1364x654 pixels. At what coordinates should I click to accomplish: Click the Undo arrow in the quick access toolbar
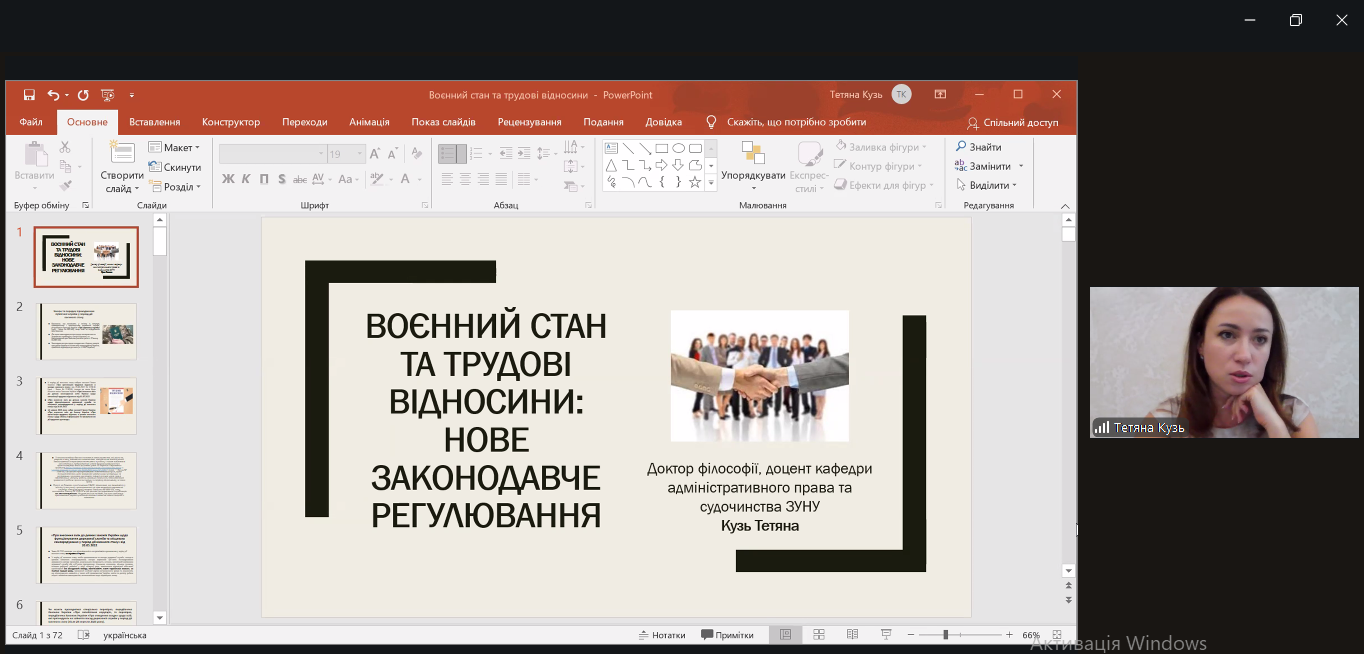[53, 95]
